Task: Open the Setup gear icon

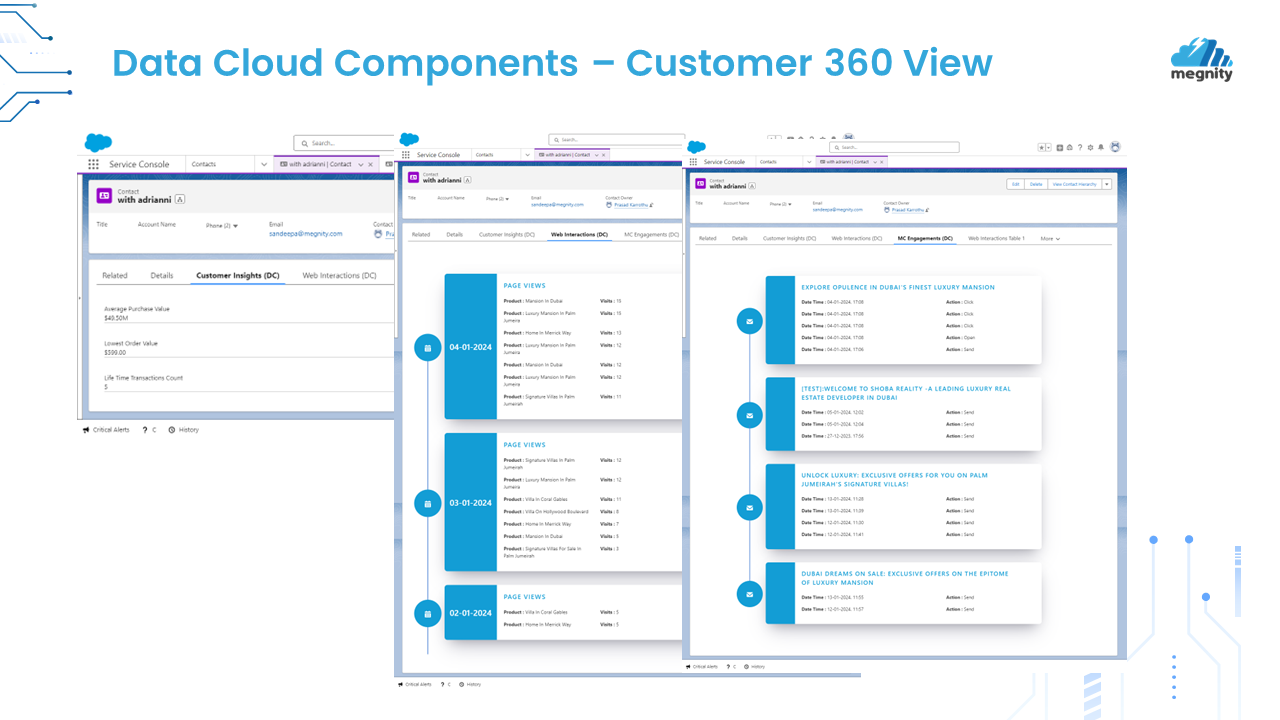Action: [1089, 146]
